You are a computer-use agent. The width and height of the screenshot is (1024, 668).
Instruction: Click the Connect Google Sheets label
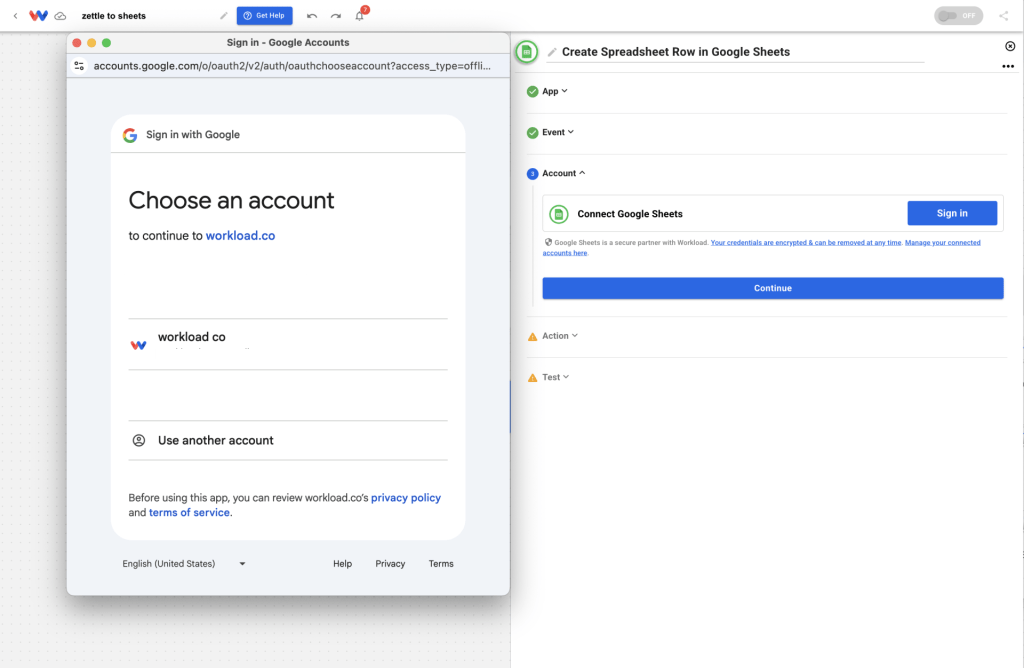[x=630, y=214]
